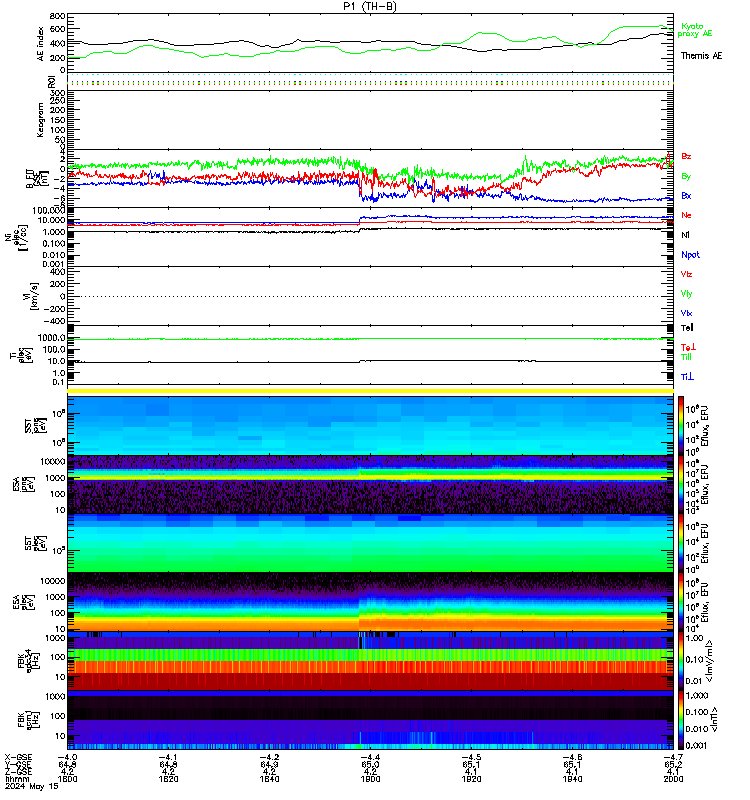Screen dimensions: 750x800
Task: Click the "100.000" tick on density axis
Action: [x=48, y=211]
